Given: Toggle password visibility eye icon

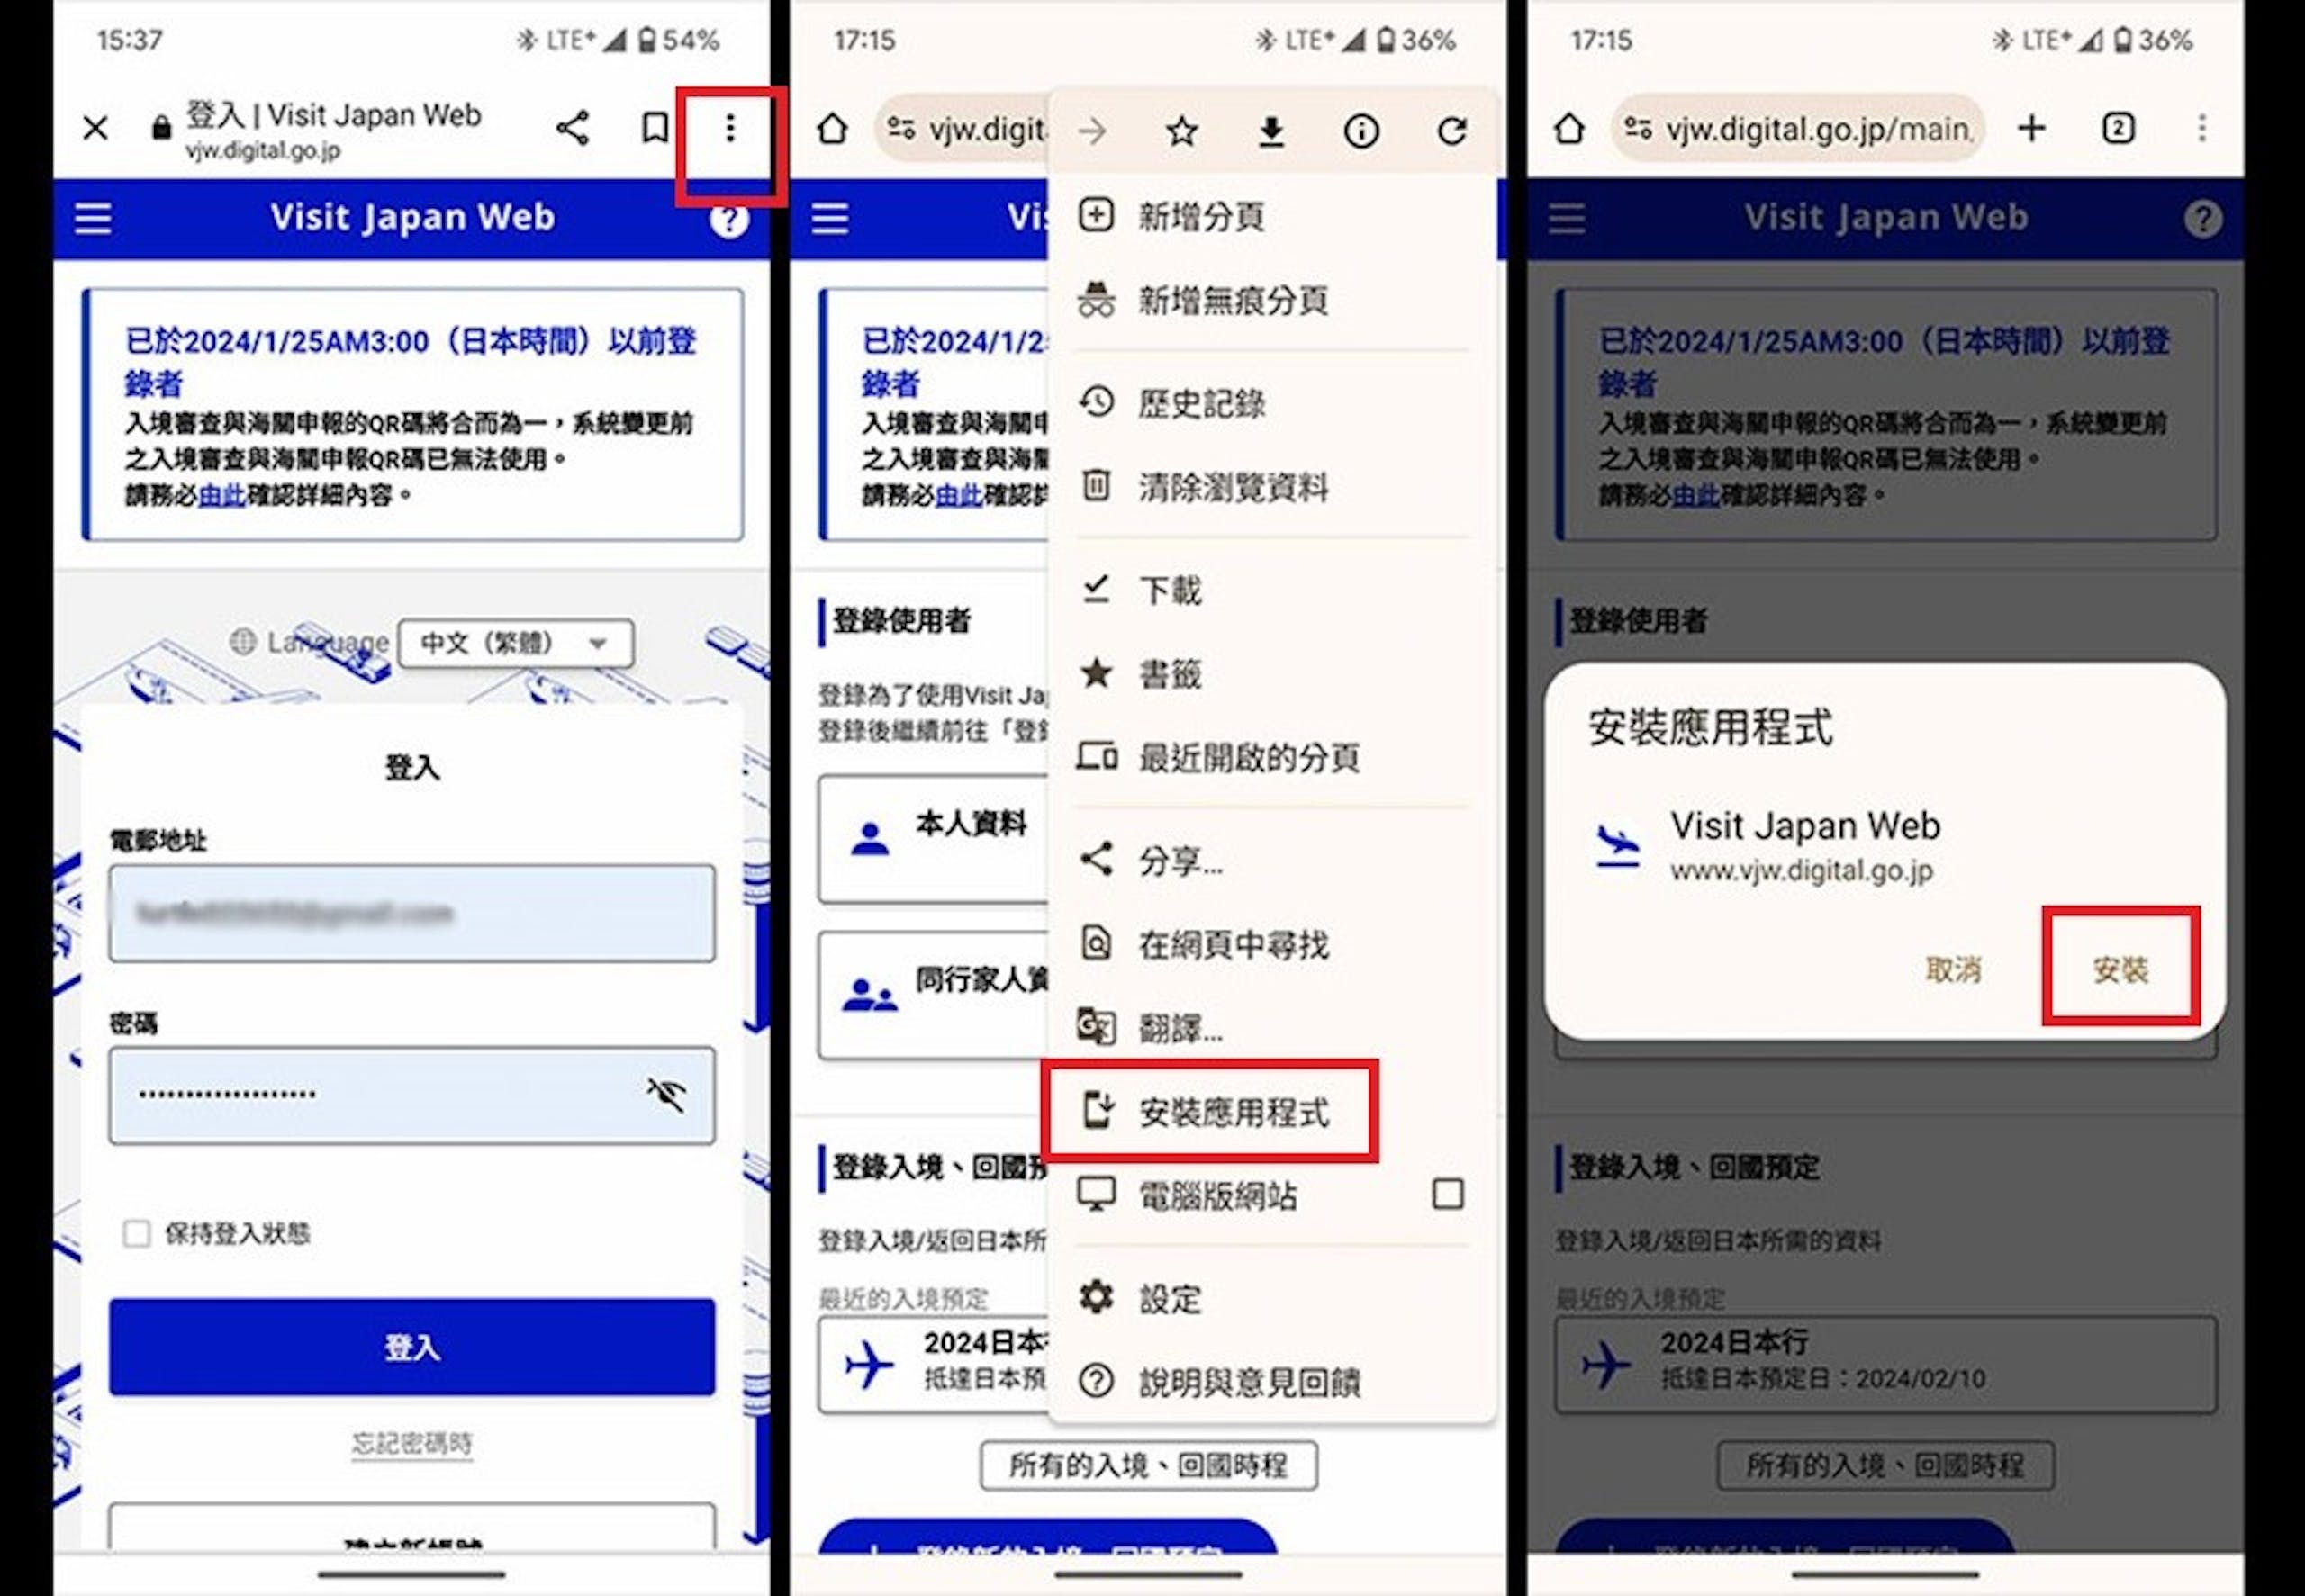Looking at the screenshot, I should [x=665, y=1095].
